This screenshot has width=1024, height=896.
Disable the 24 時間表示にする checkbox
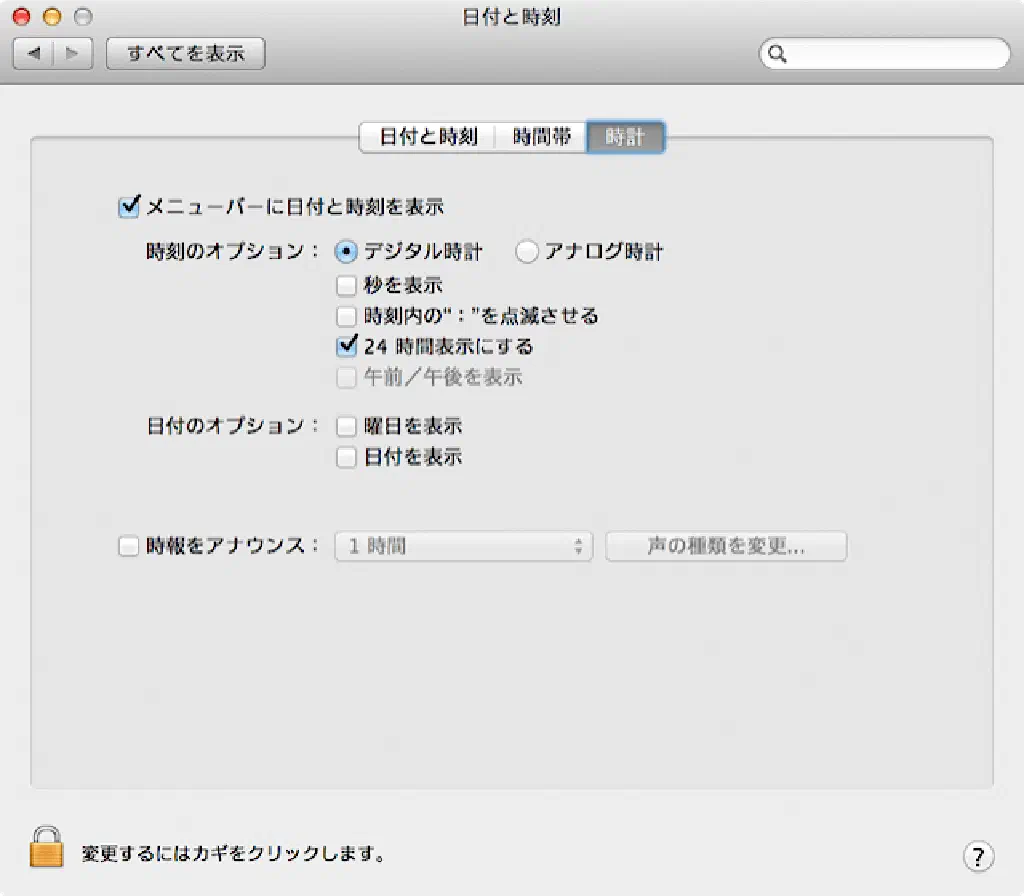coord(346,346)
